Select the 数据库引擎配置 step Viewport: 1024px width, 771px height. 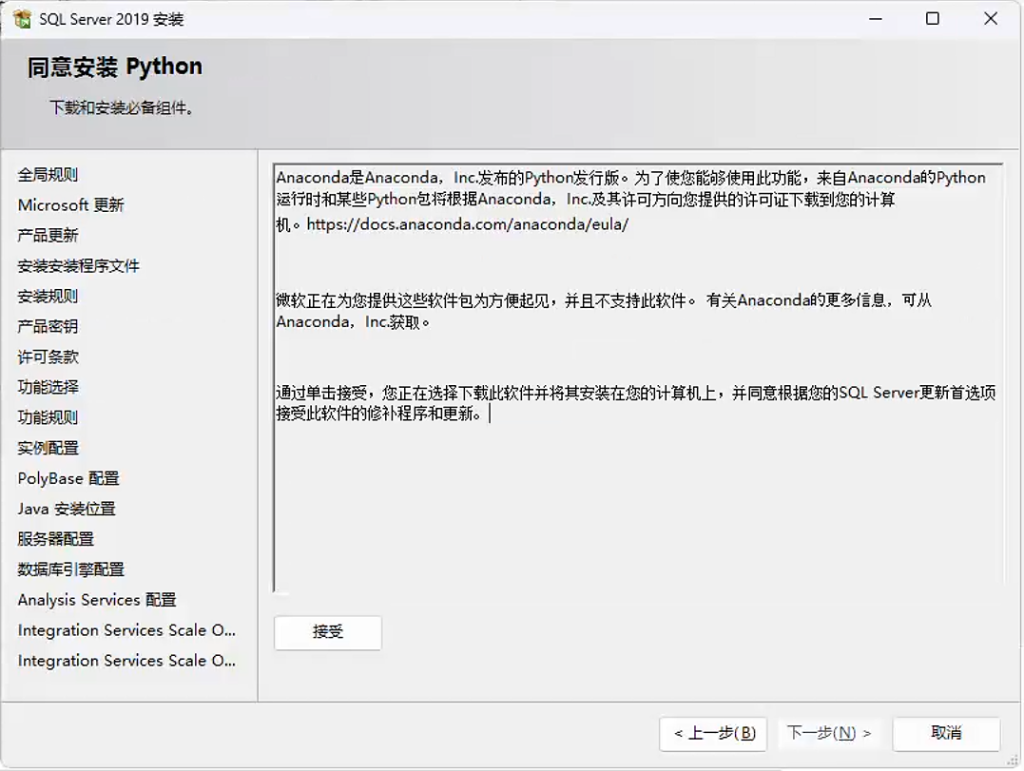(71, 569)
